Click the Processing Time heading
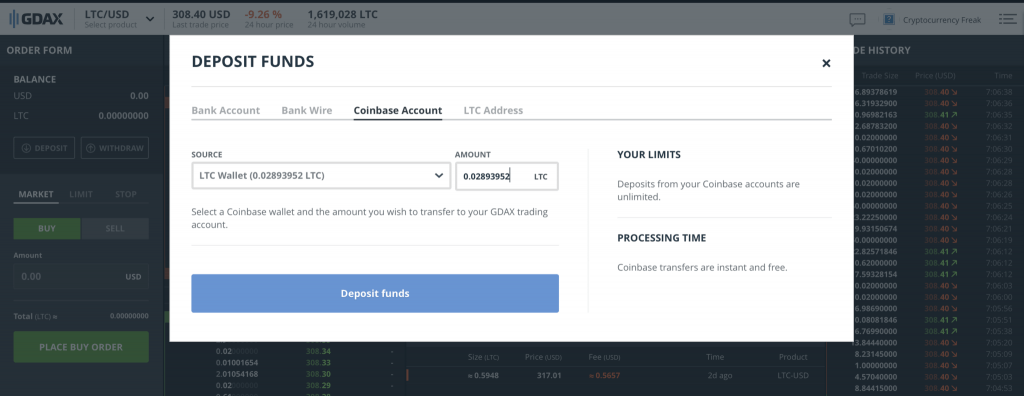 pos(662,238)
